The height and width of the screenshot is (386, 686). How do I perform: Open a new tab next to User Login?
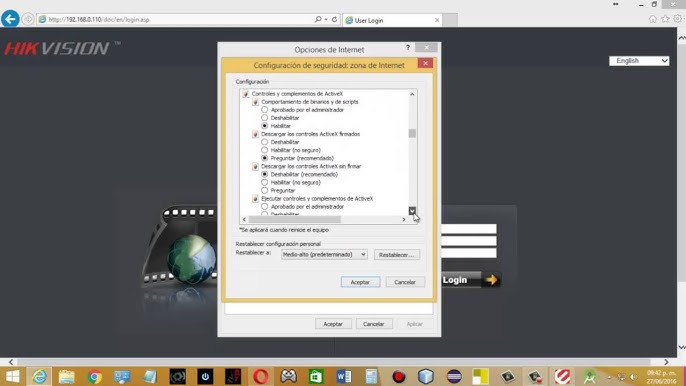pos(450,20)
